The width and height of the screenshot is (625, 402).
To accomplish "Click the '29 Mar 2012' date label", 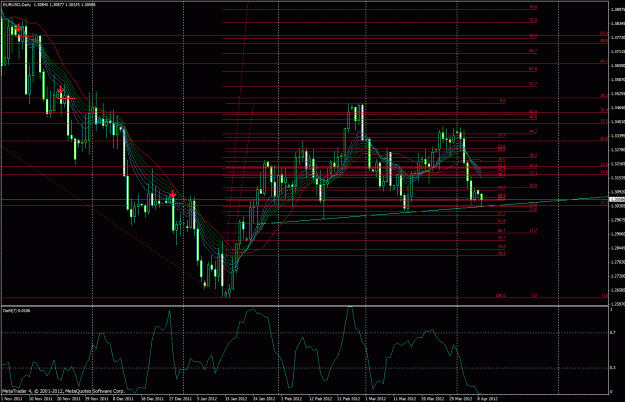I will 461,398.
